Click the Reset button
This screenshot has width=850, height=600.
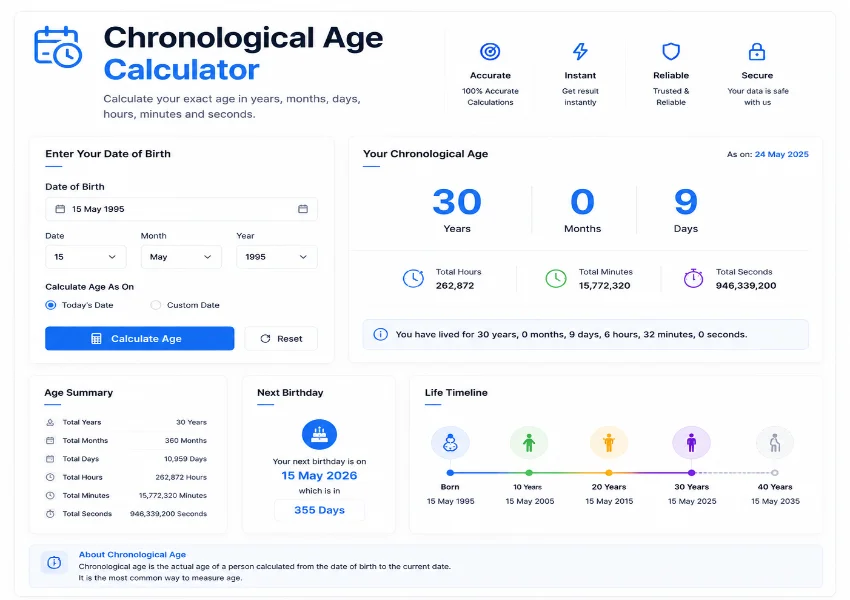[281, 339]
